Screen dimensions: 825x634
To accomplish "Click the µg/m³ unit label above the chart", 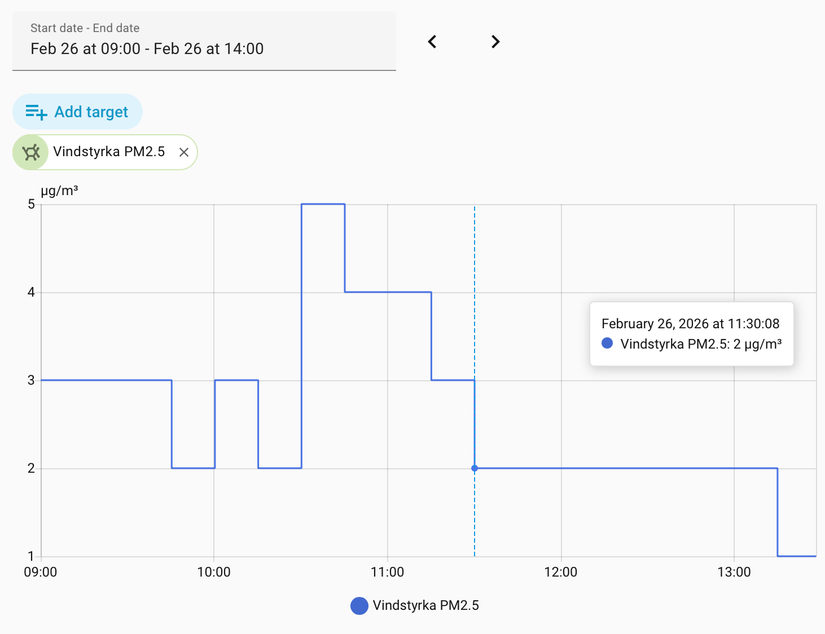I will (59, 189).
